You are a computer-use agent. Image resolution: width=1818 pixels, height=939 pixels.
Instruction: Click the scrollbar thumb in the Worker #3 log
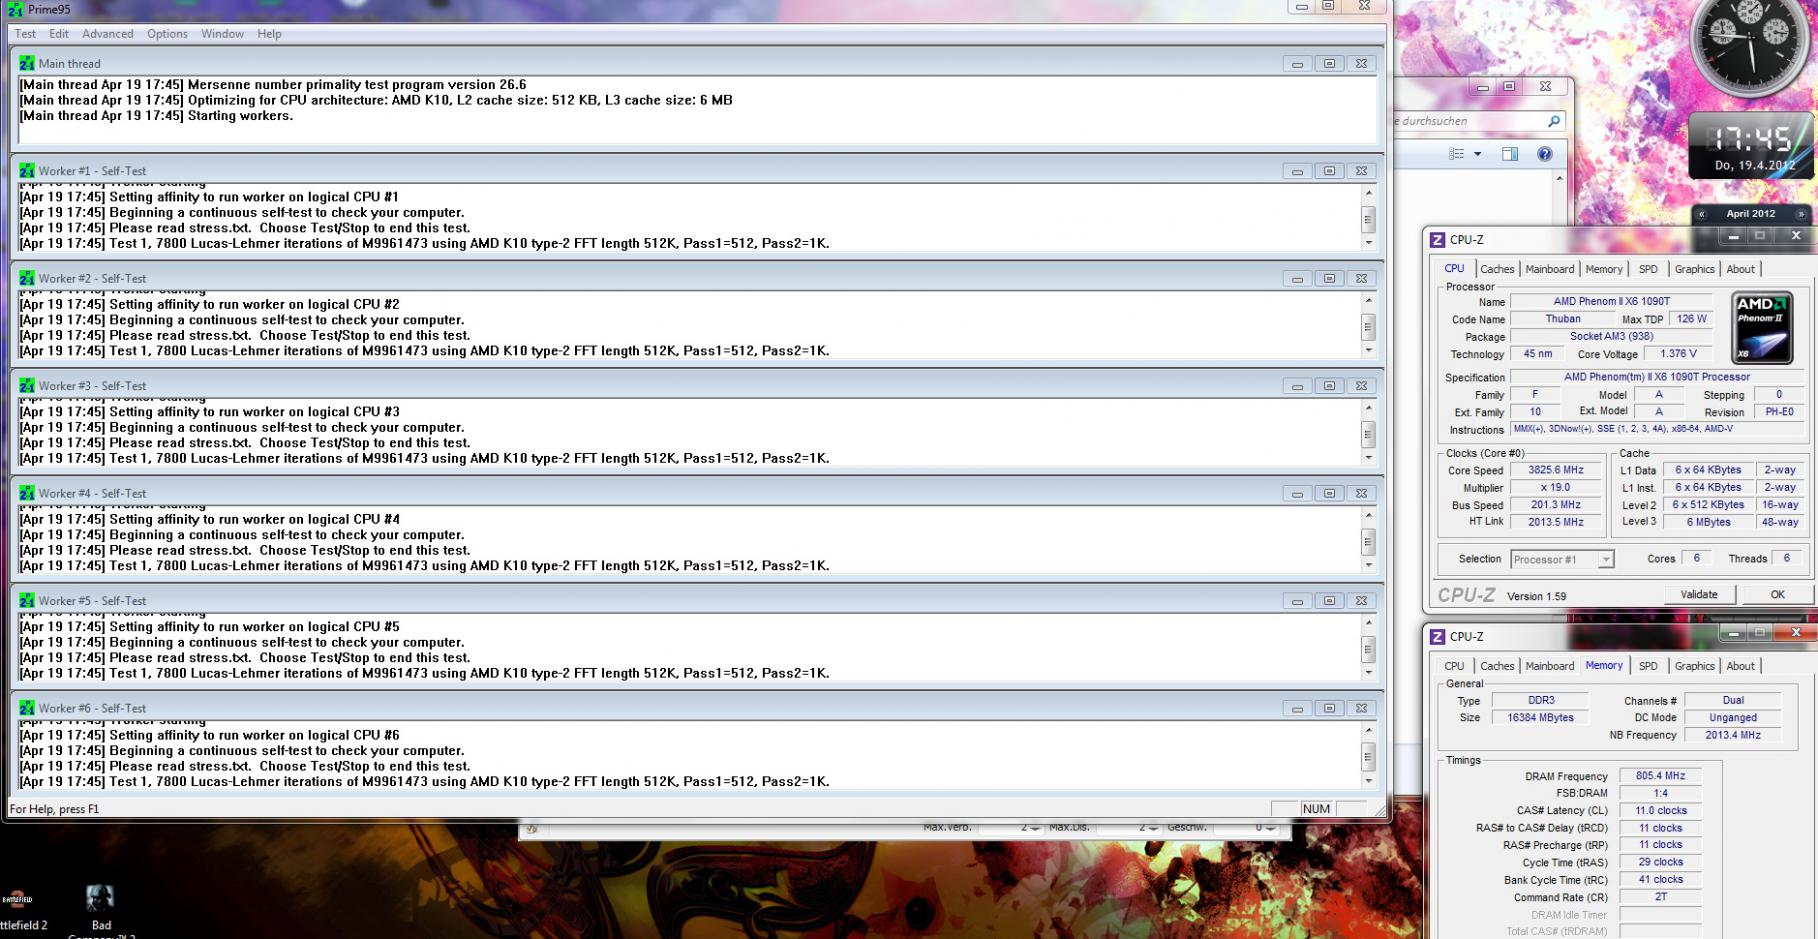click(1368, 434)
